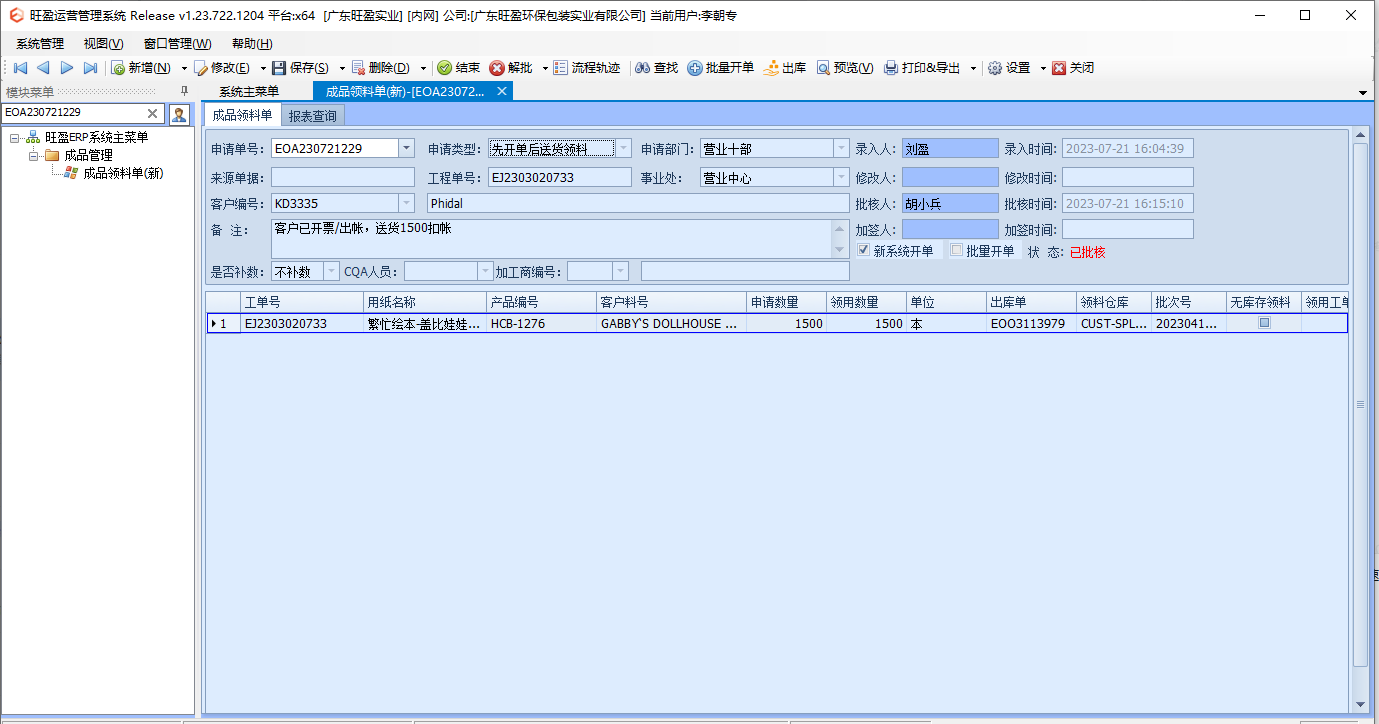Click the vertical scrollbar of the form
This screenshot has width=1379, height=724.
(x=1360, y=404)
